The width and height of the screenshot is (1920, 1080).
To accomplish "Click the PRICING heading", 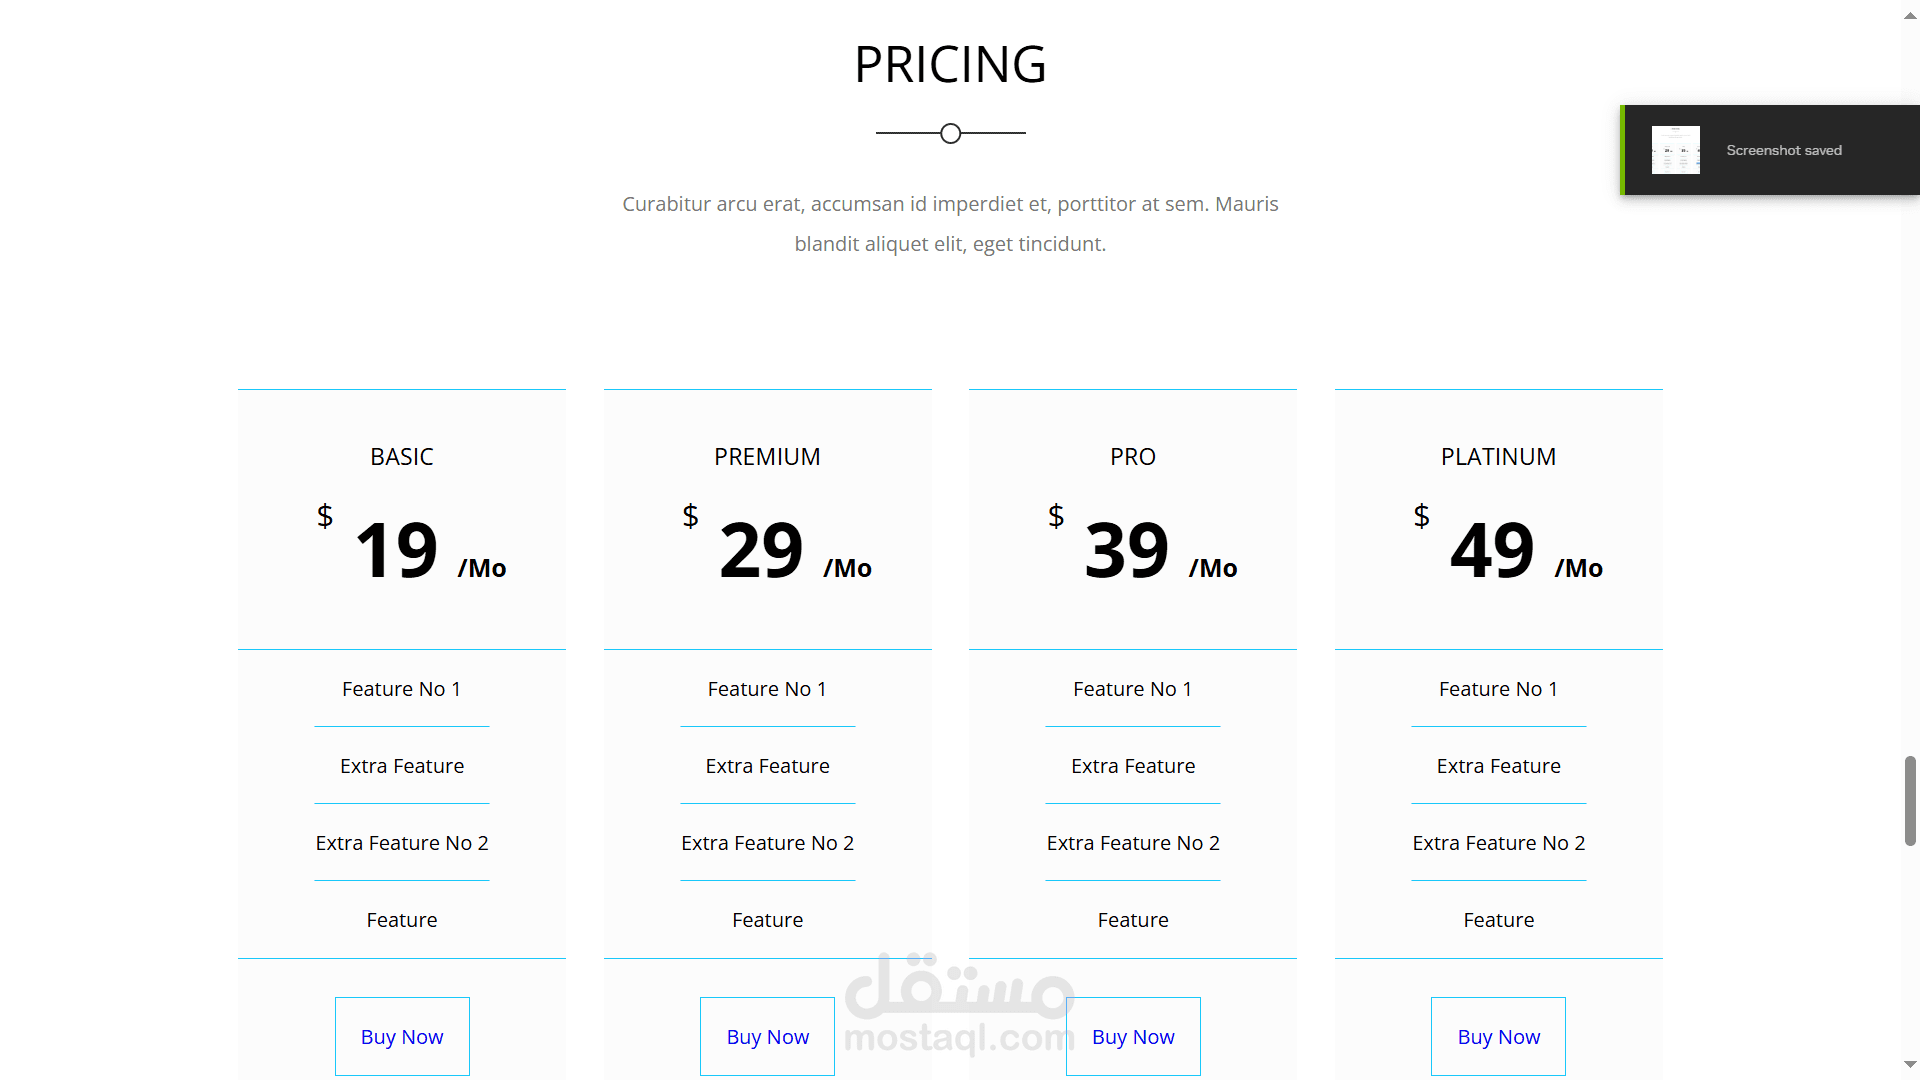I will tap(950, 65).
